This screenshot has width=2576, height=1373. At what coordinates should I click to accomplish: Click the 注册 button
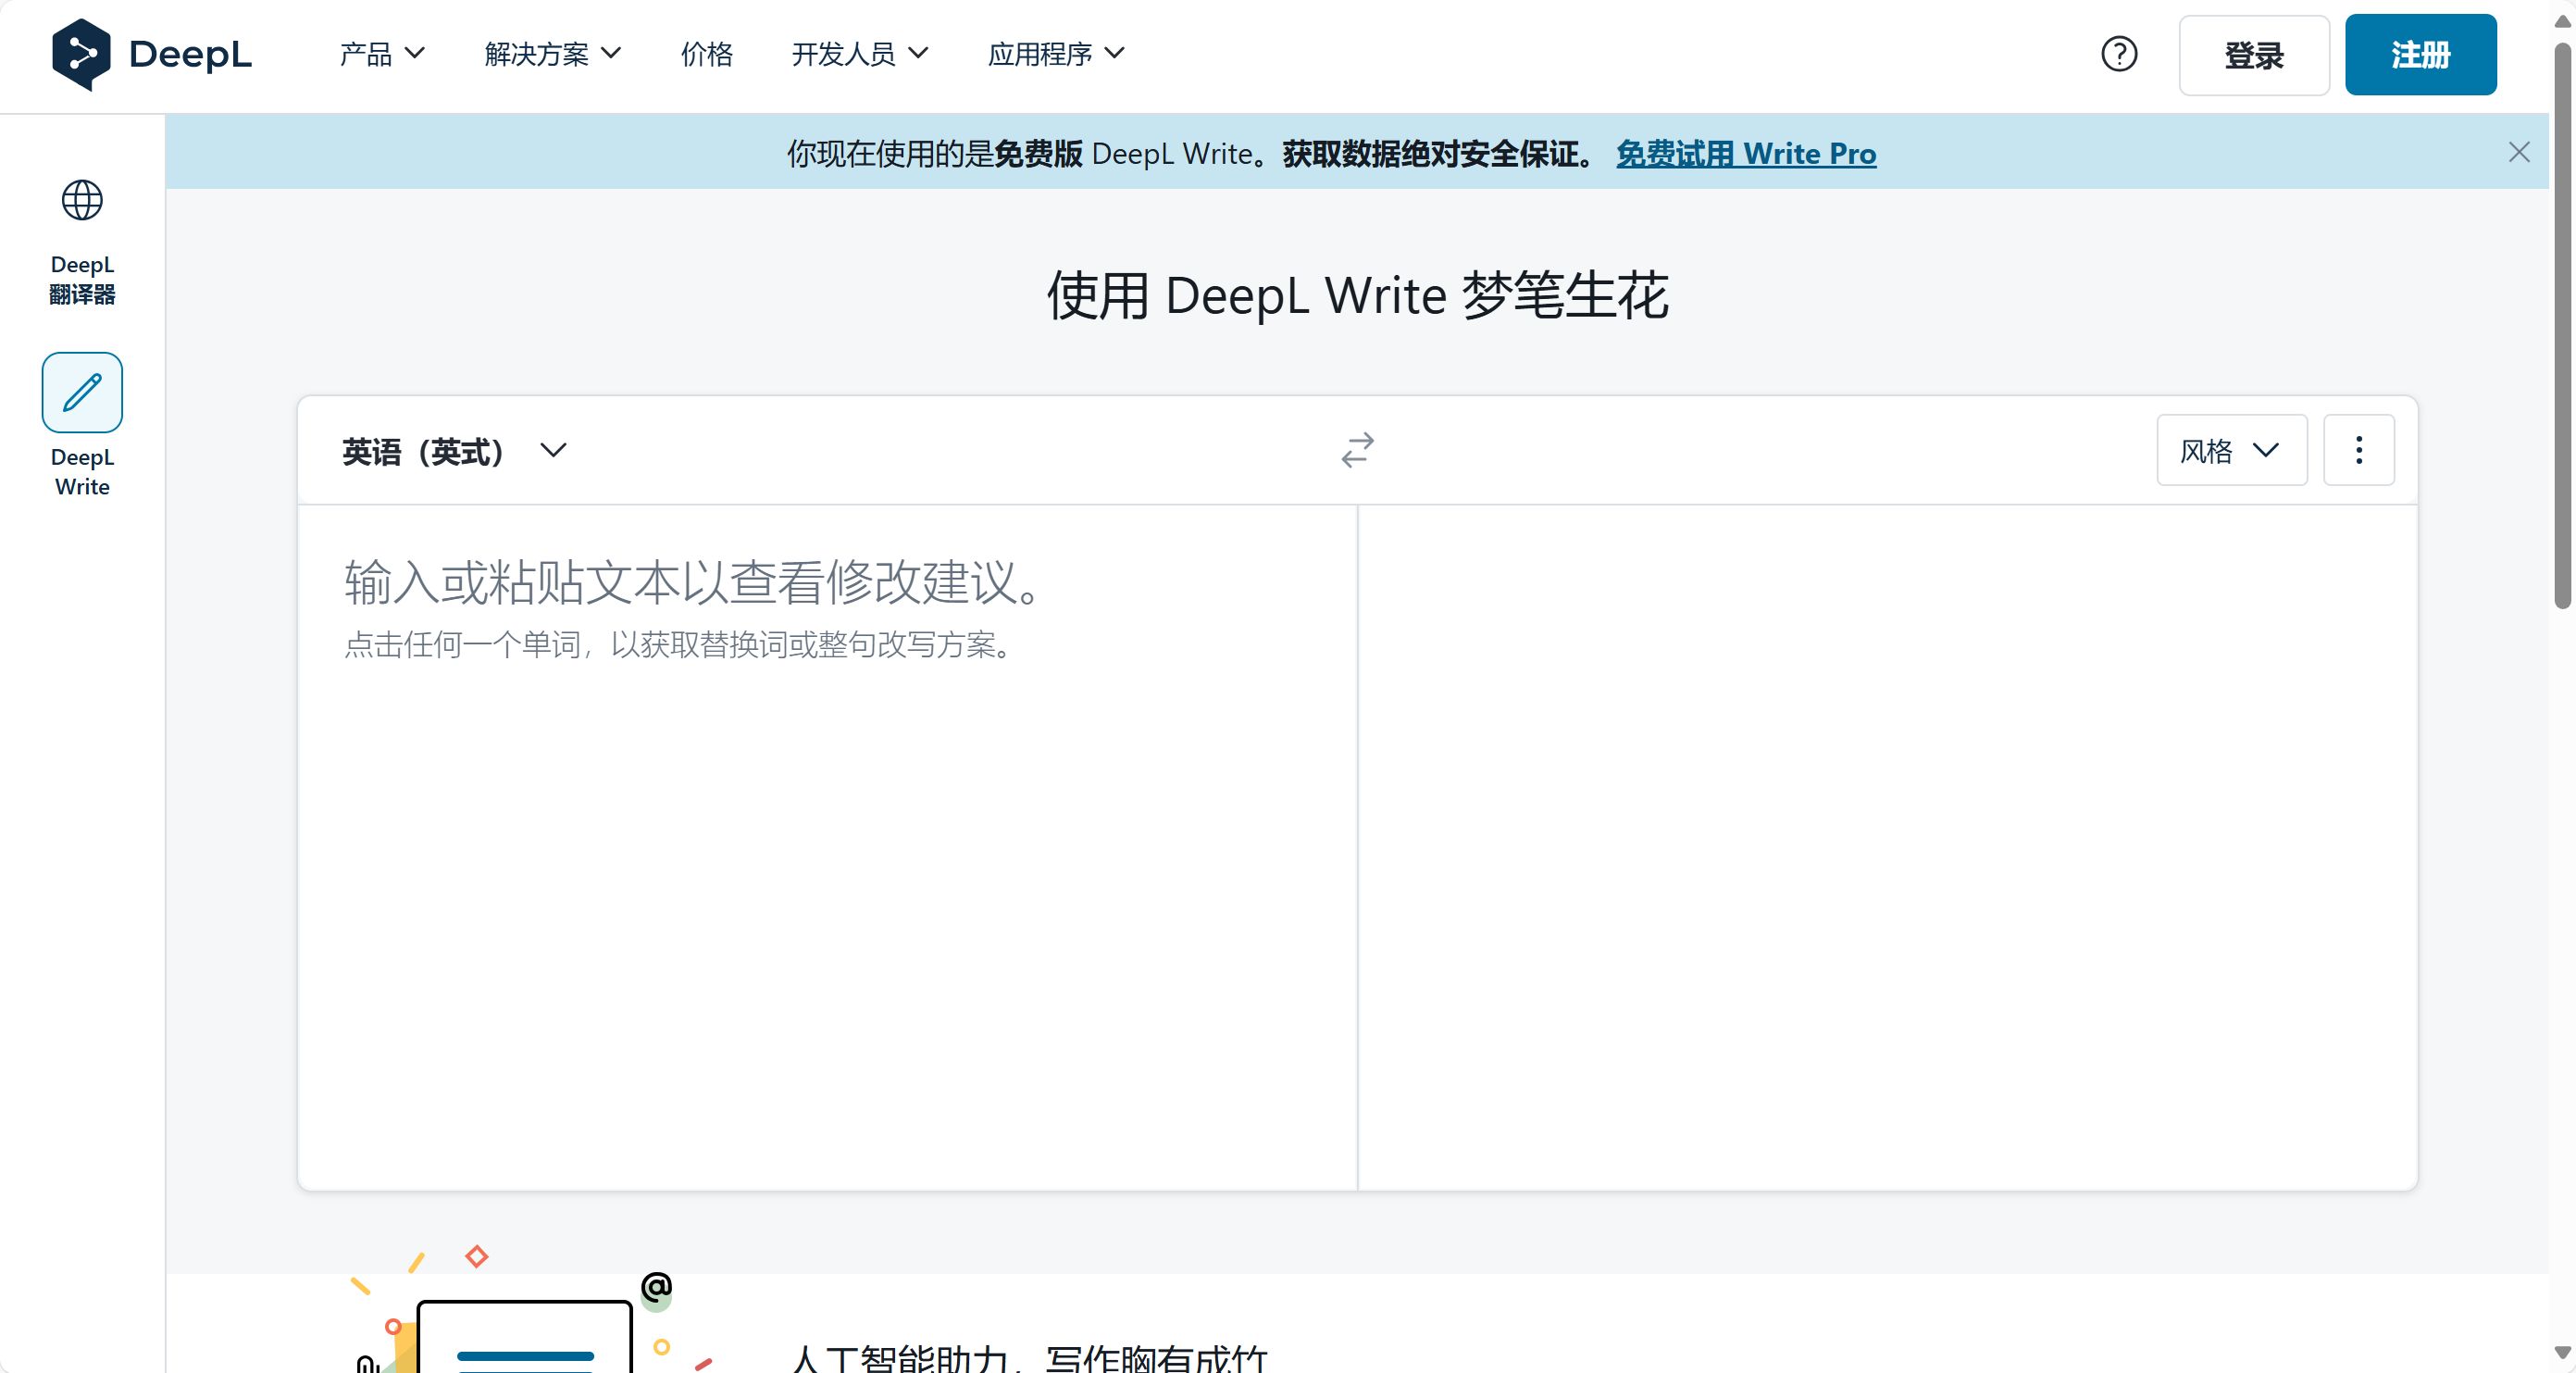[2420, 55]
